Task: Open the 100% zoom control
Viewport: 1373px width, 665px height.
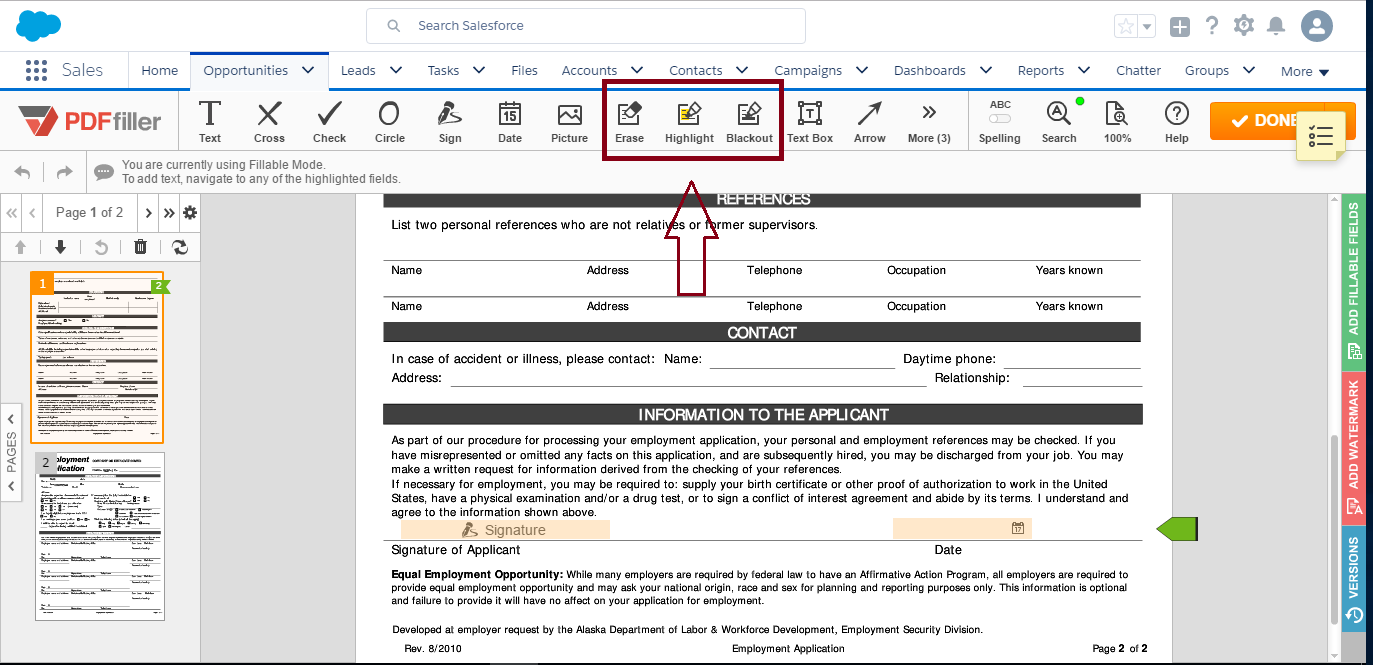Action: tap(1117, 122)
